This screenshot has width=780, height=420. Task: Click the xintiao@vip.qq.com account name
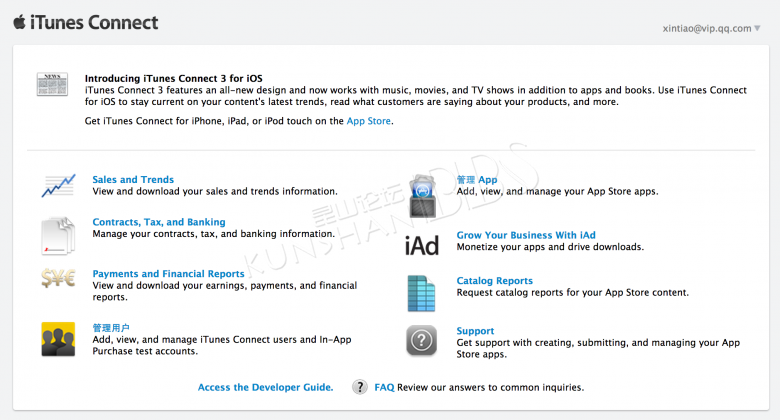click(x=707, y=28)
